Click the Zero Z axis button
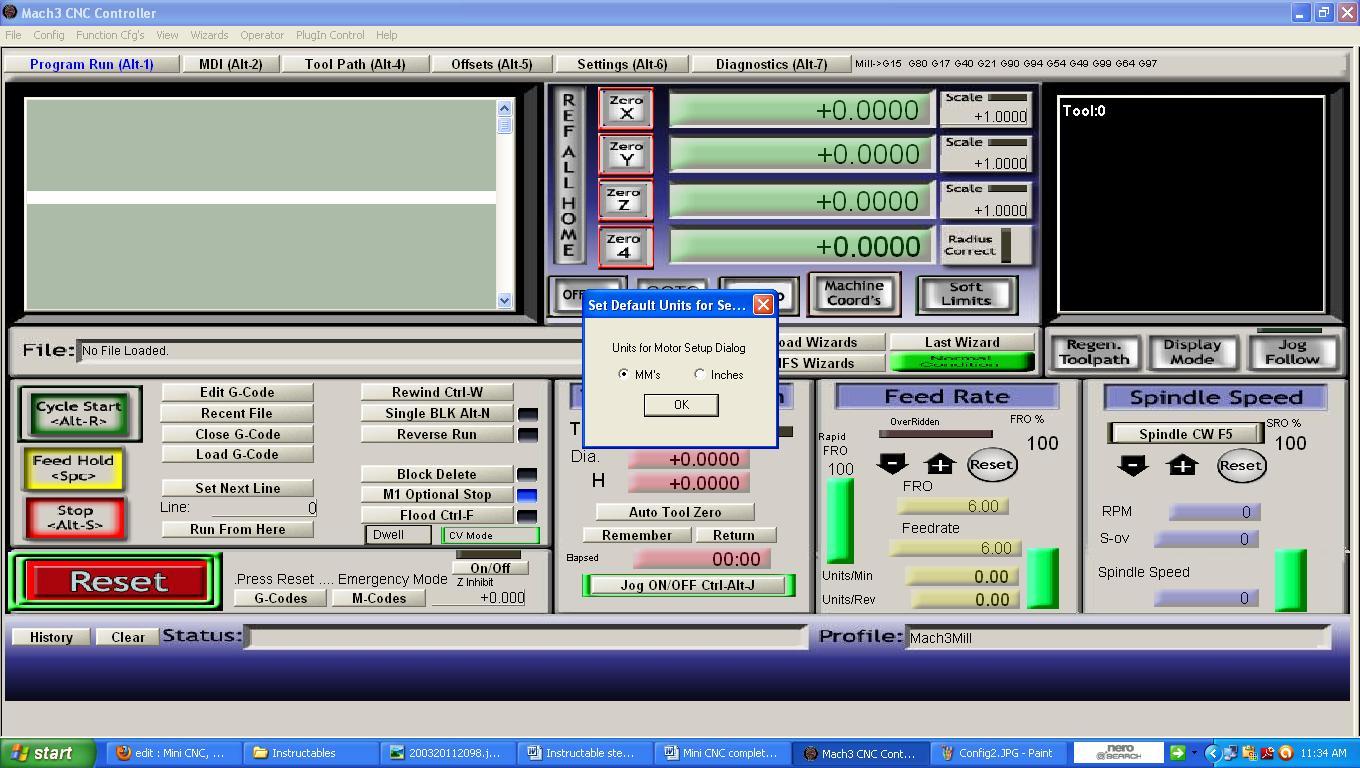Screen dimensions: 1360x768 (x=626, y=200)
